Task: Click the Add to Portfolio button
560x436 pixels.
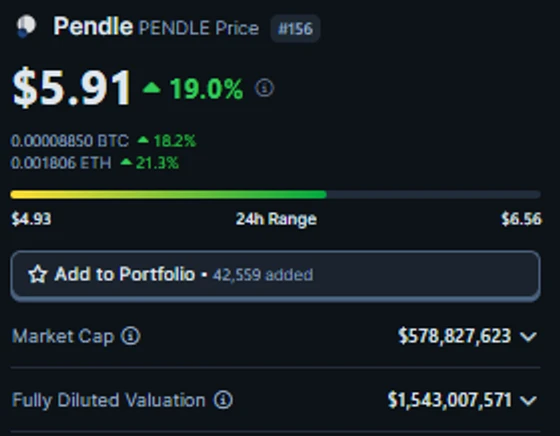Action: click(x=275, y=276)
